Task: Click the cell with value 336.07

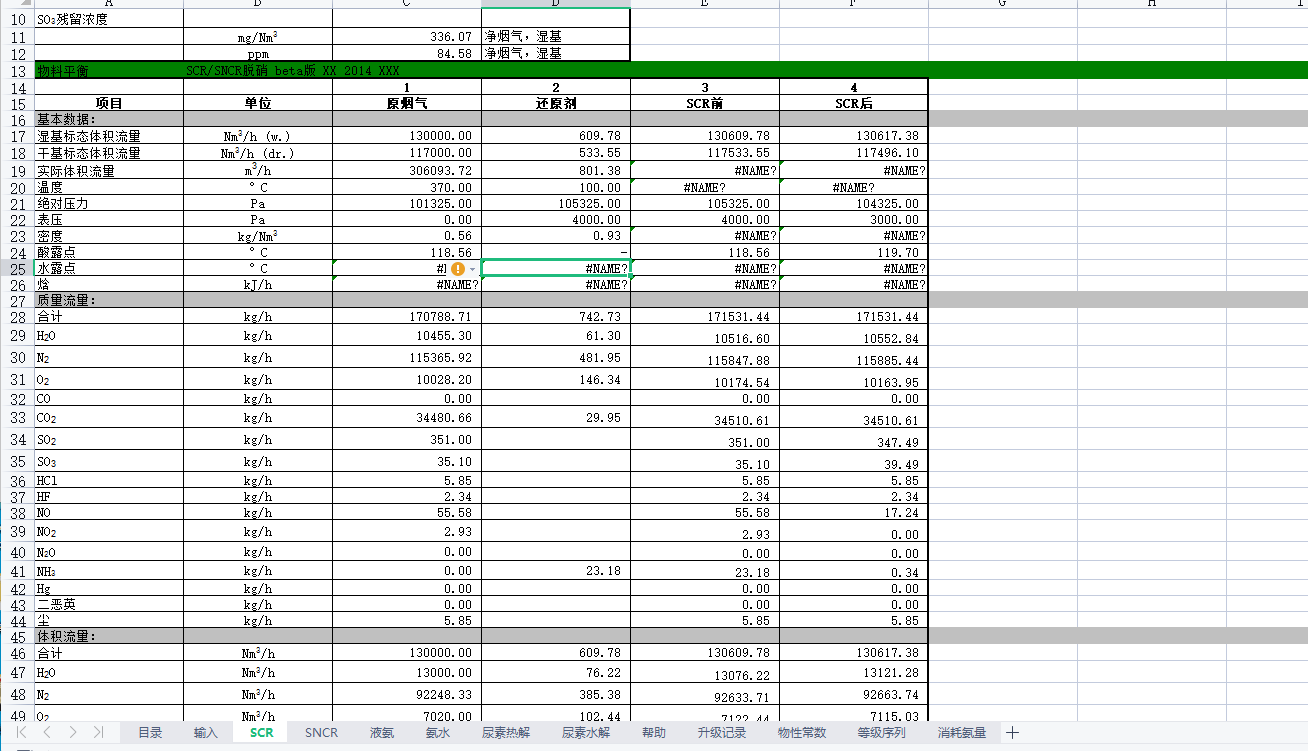Action: point(407,36)
